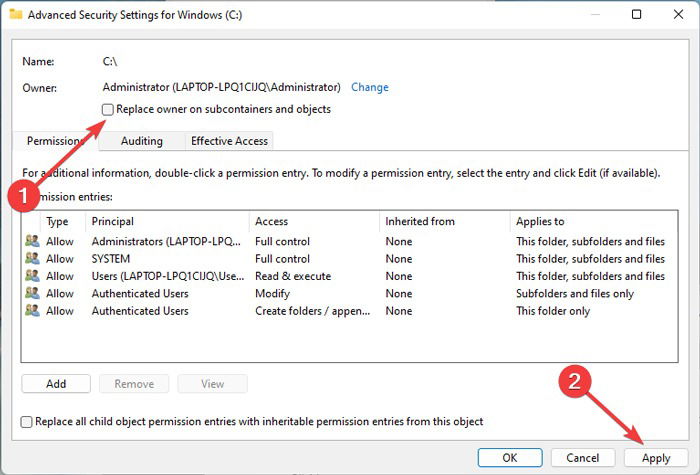Click Full control in the Administrators row
The width and height of the screenshot is (700, 475).
coord(282,242)
